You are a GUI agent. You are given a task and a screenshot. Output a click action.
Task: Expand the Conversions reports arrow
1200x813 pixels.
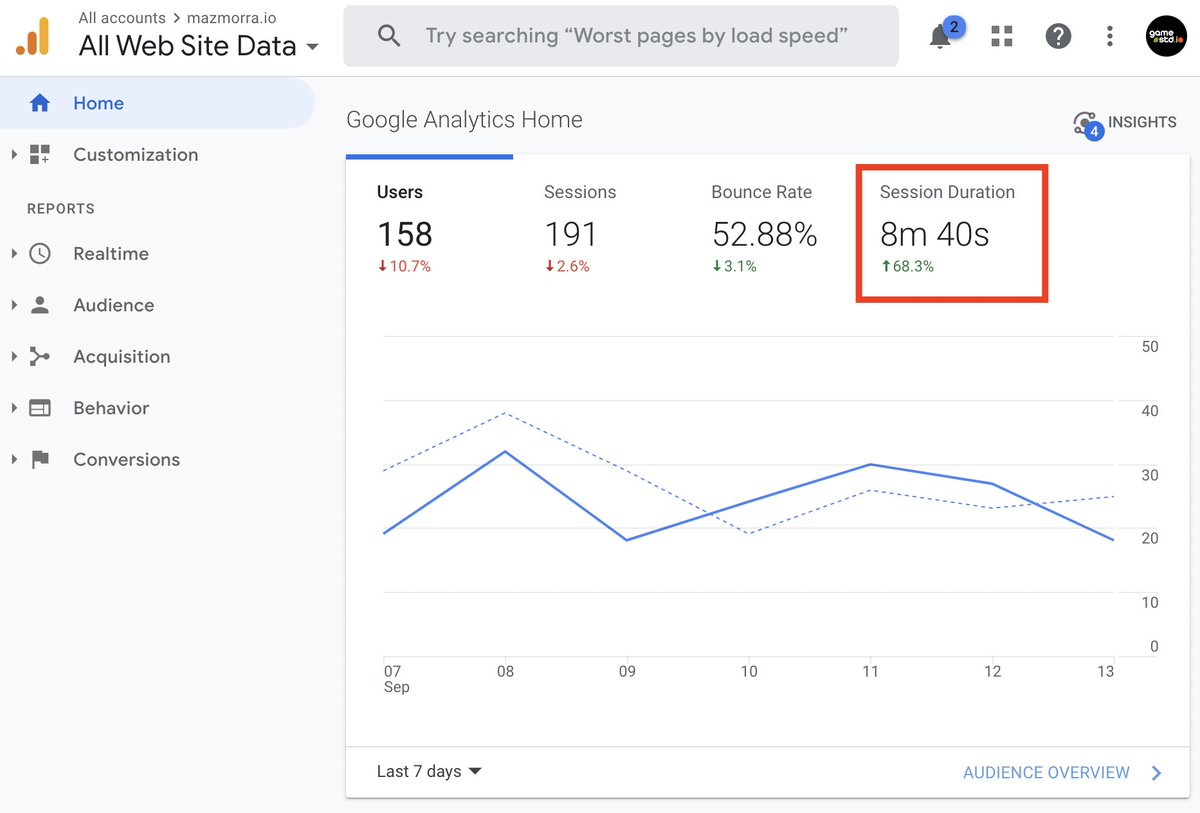tap(14, 460)
